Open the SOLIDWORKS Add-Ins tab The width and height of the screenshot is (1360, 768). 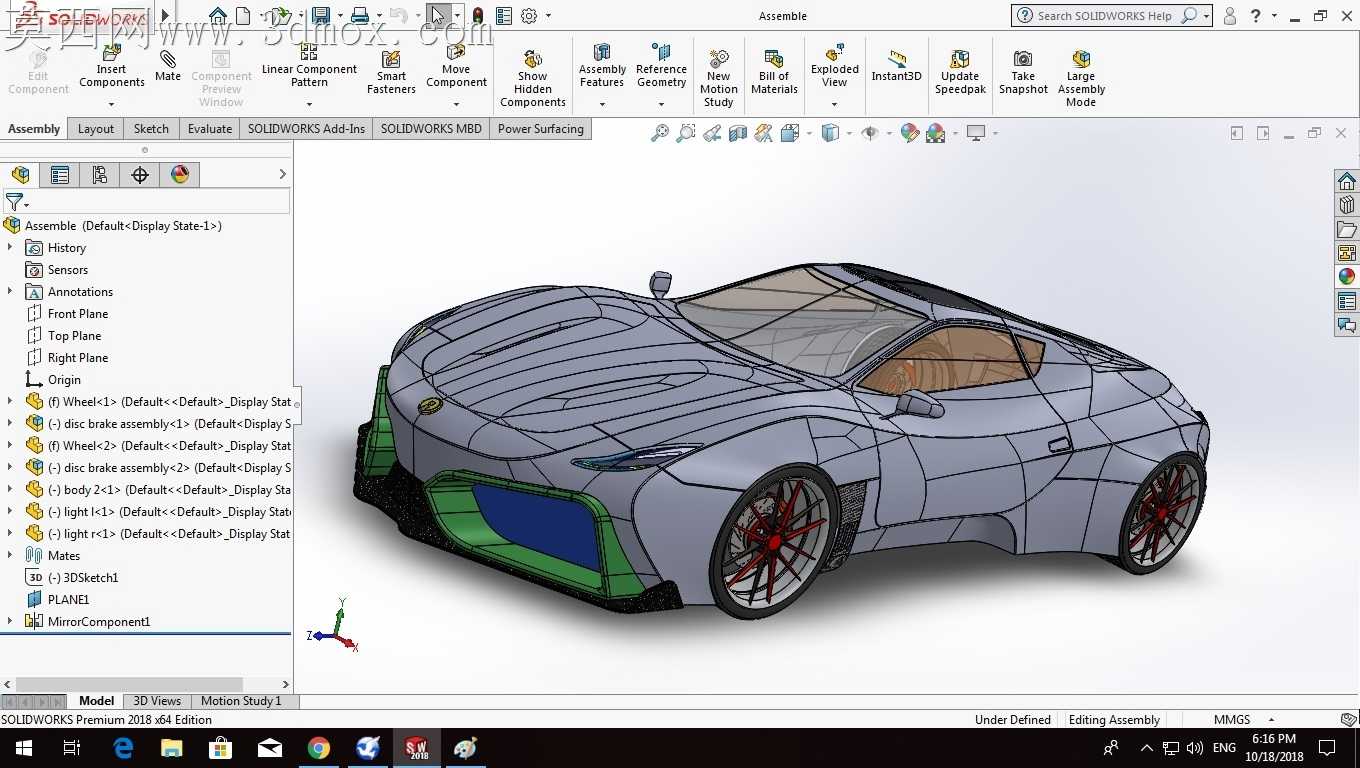click(306, 129)
